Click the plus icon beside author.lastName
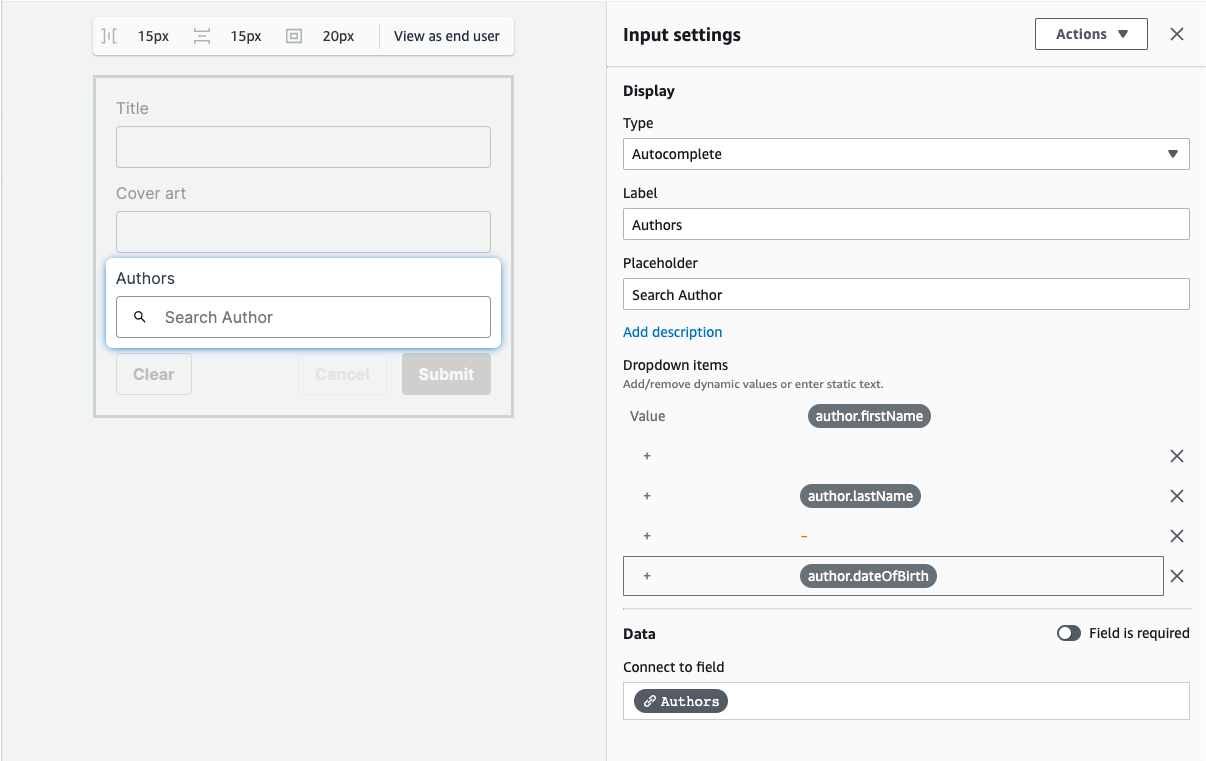Image resolution: width=1206 pixels, height=761 pixels. pyautogui.click(x=647, y=496)
